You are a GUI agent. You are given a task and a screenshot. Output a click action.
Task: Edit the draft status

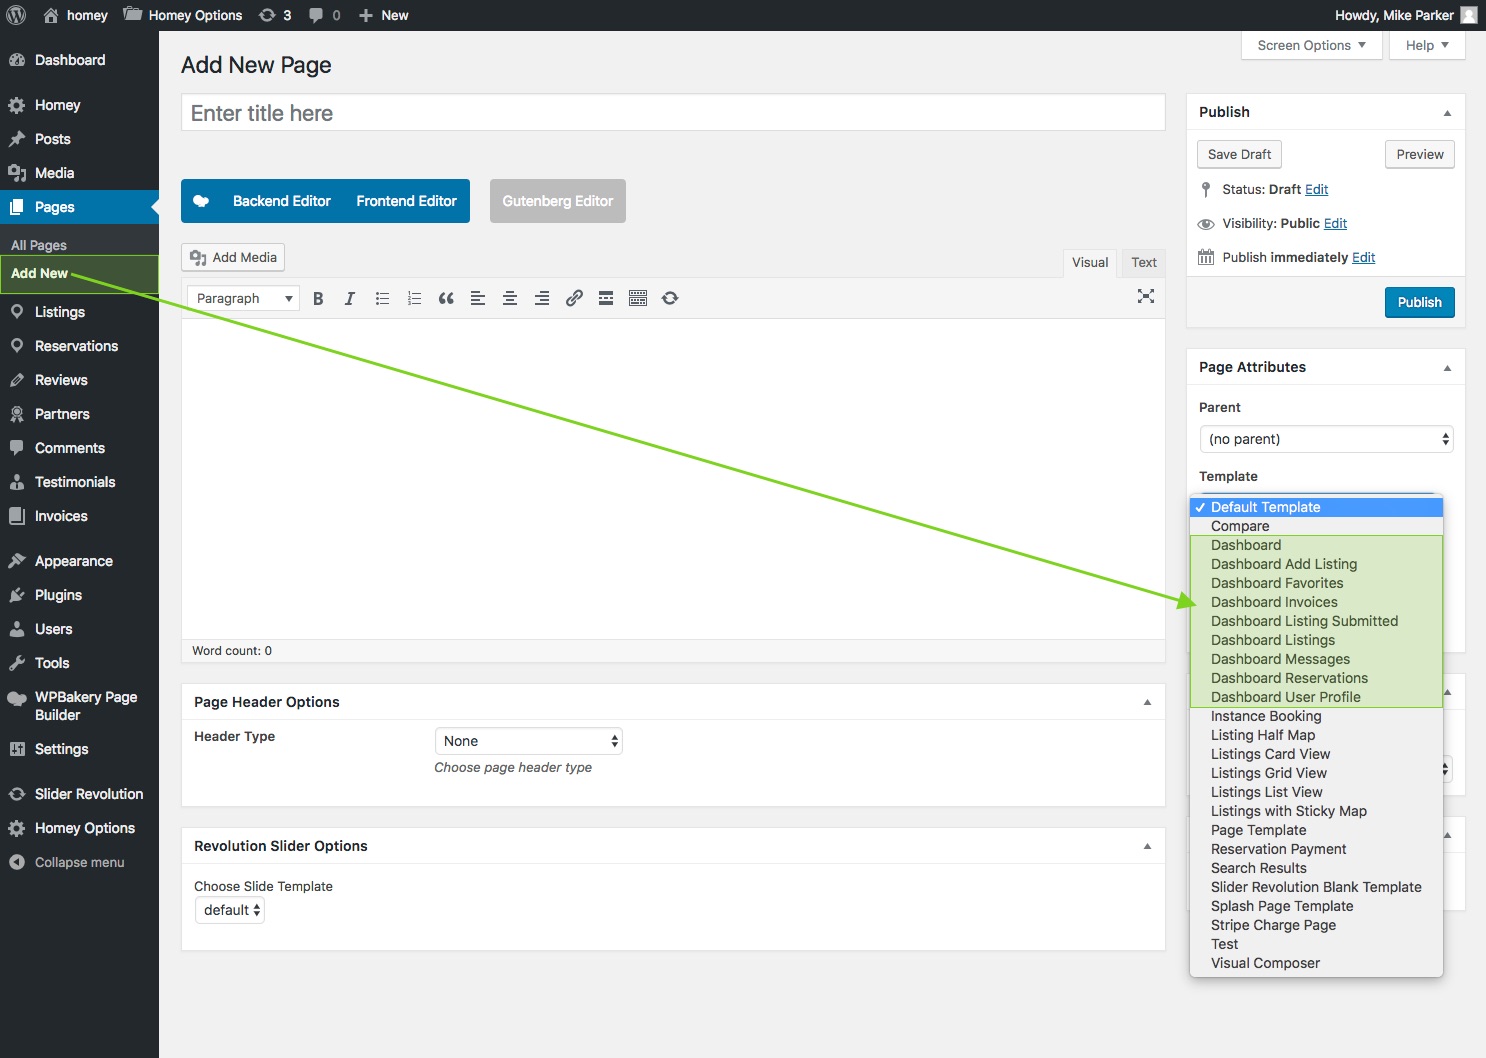(x=1316, y=189)
